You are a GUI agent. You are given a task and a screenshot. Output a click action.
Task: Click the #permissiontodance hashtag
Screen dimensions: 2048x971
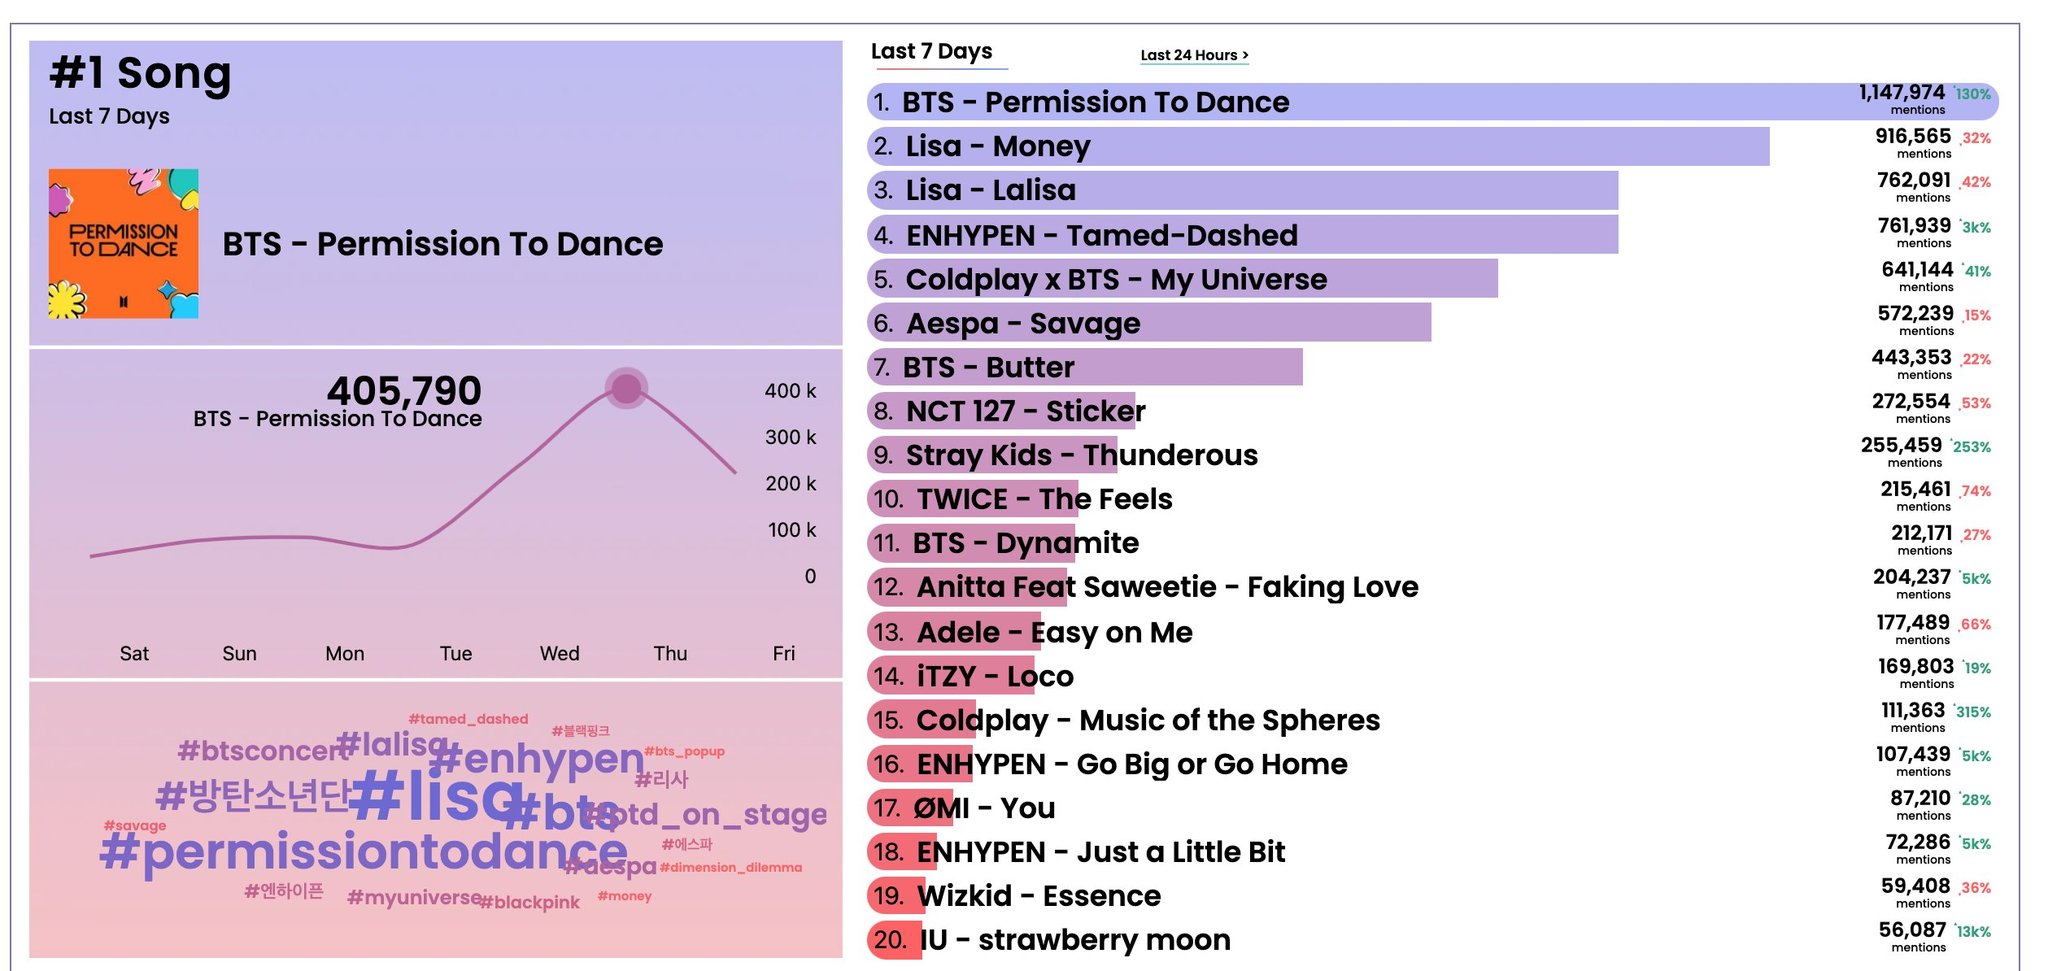pos(364,853)
